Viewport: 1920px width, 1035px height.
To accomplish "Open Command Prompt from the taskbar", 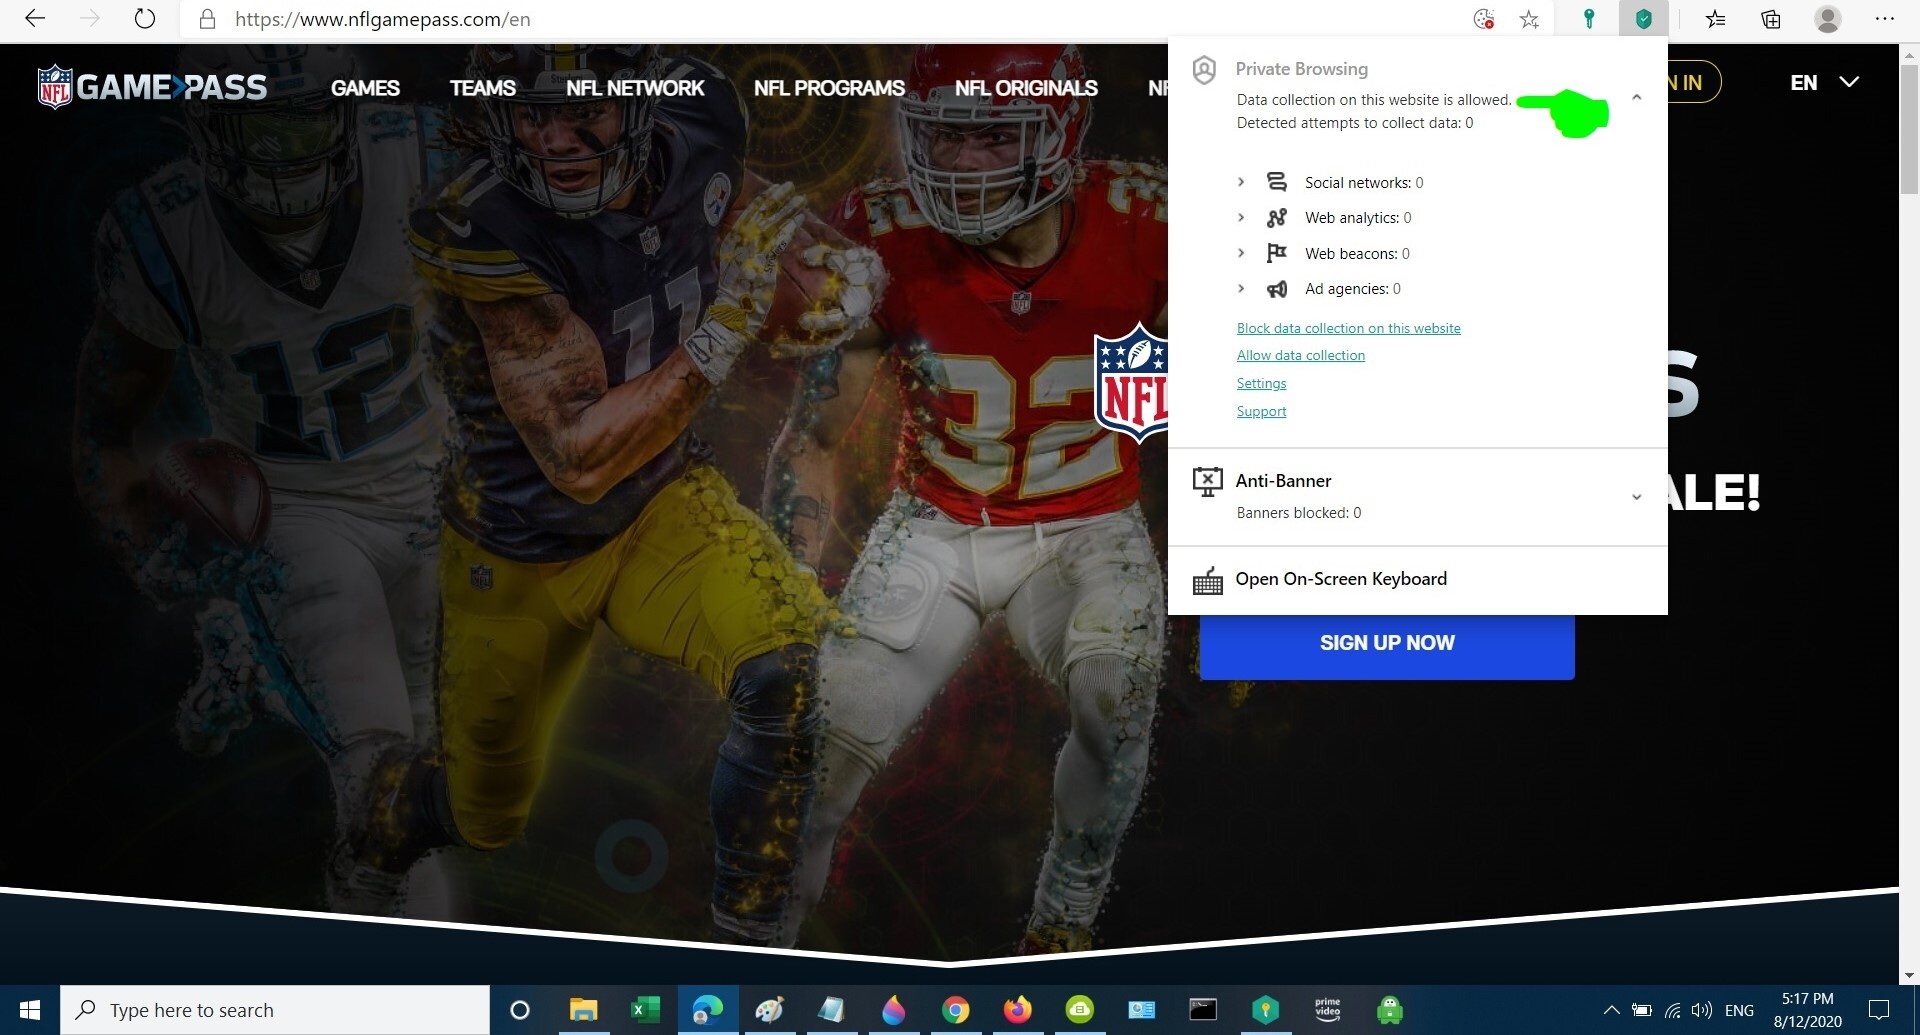I will click(1203, 1010).
